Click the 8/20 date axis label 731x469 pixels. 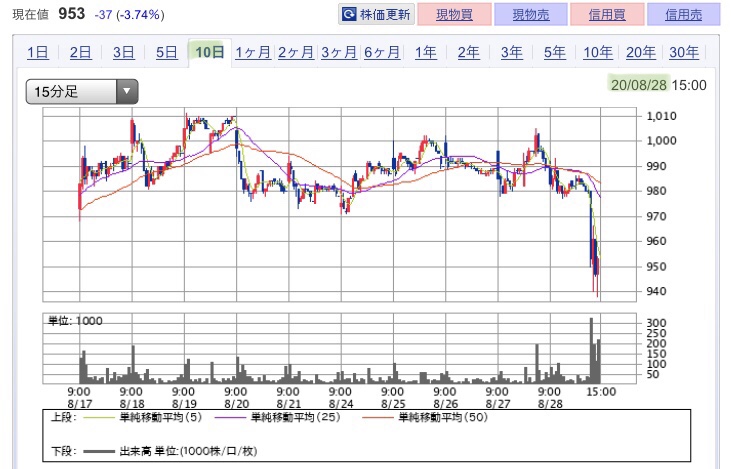(x=236, y=404)
